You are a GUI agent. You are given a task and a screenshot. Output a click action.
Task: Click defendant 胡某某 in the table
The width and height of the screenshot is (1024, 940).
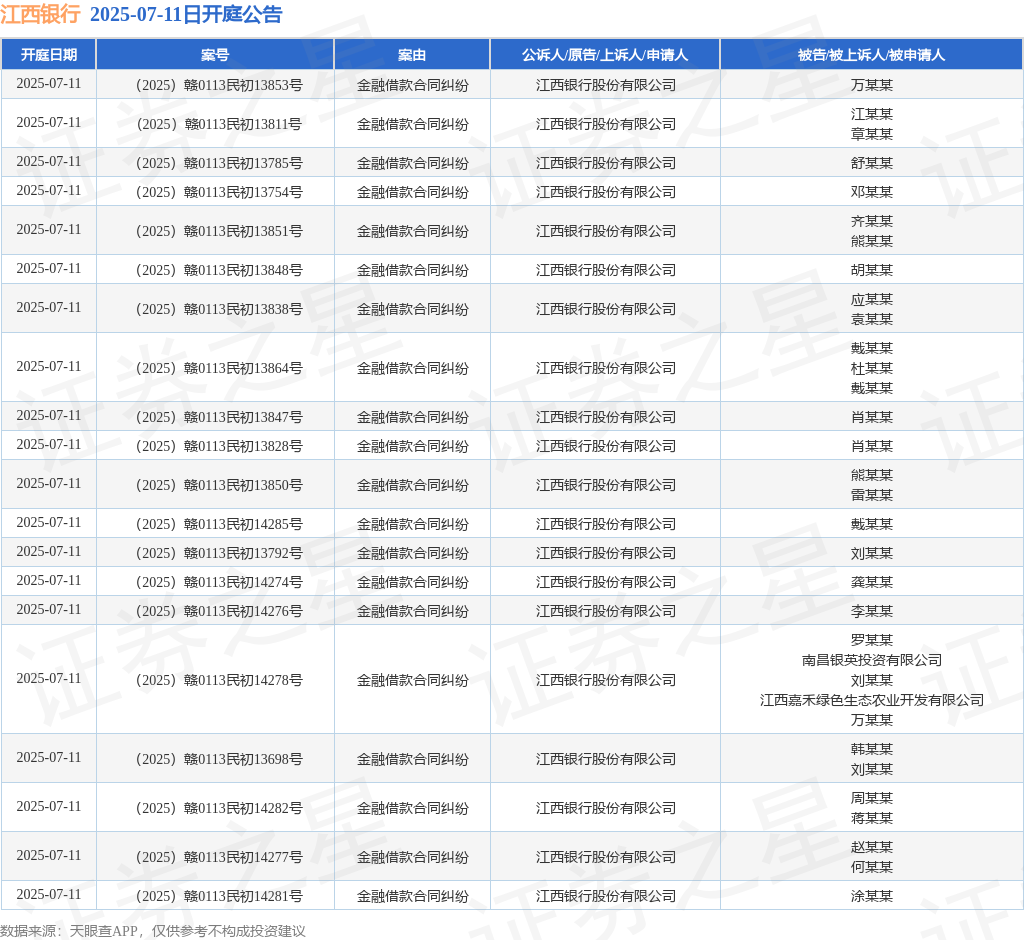pyautogui.click(x=871, y=270)
